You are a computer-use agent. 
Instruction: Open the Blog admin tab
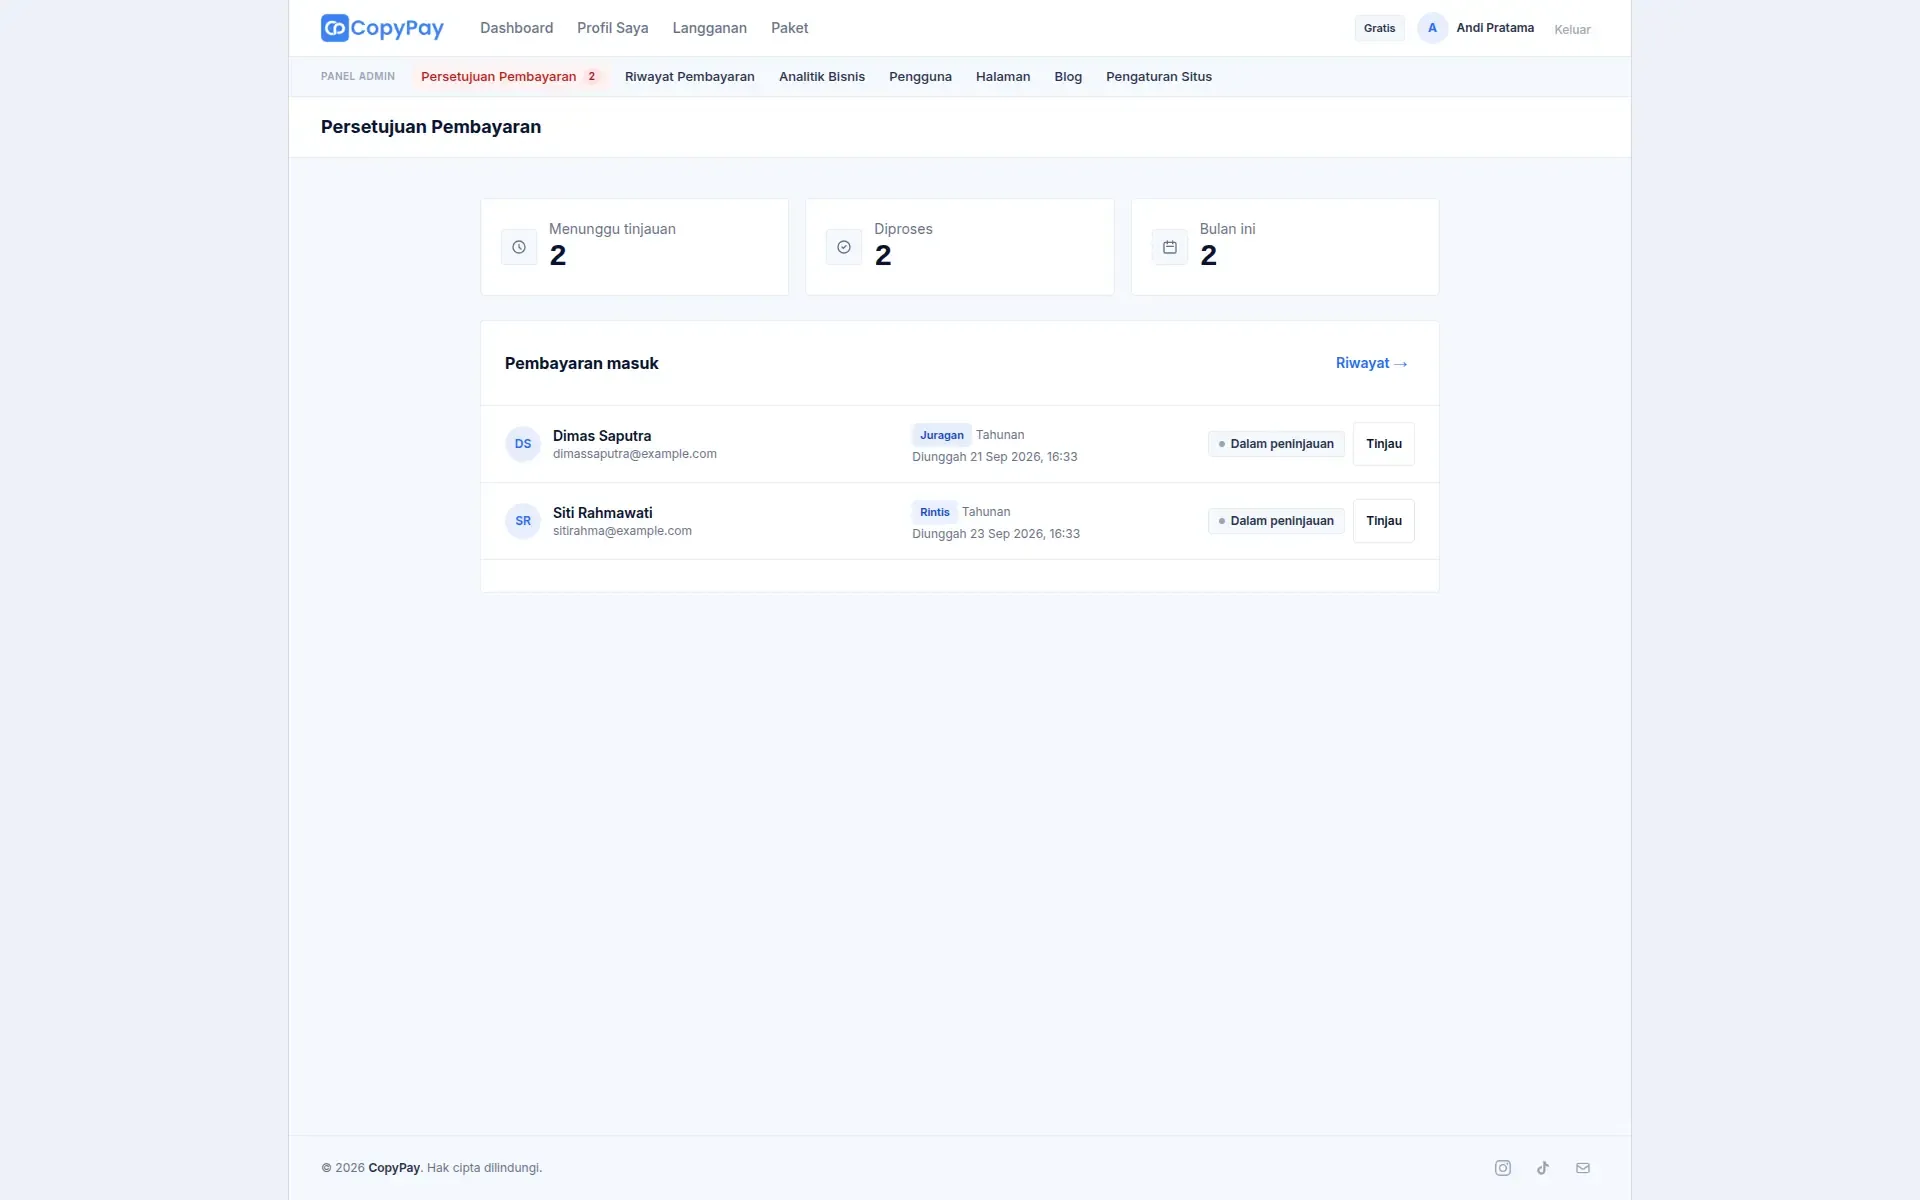point(1068,77)
